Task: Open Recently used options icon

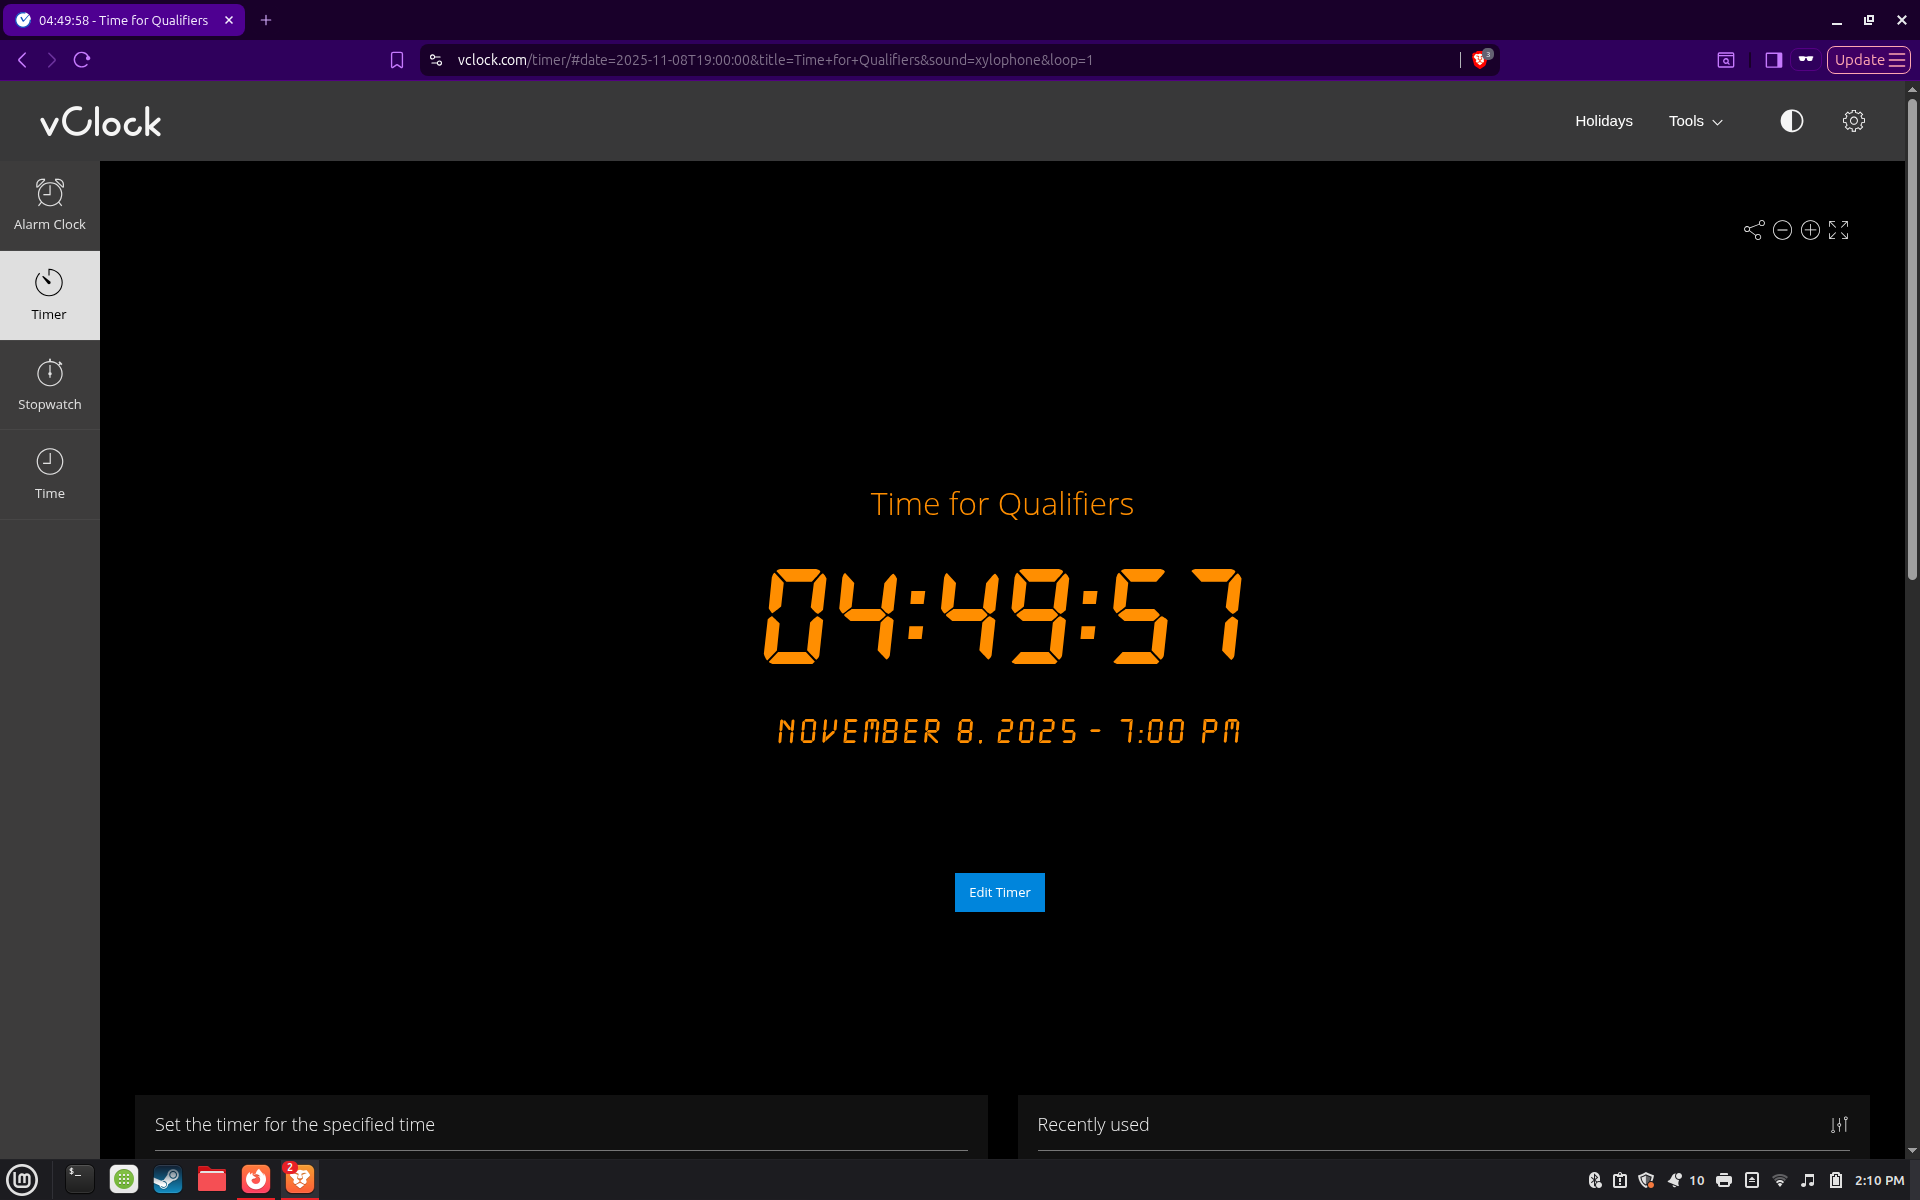Action: click(x=1839, y=1125)
